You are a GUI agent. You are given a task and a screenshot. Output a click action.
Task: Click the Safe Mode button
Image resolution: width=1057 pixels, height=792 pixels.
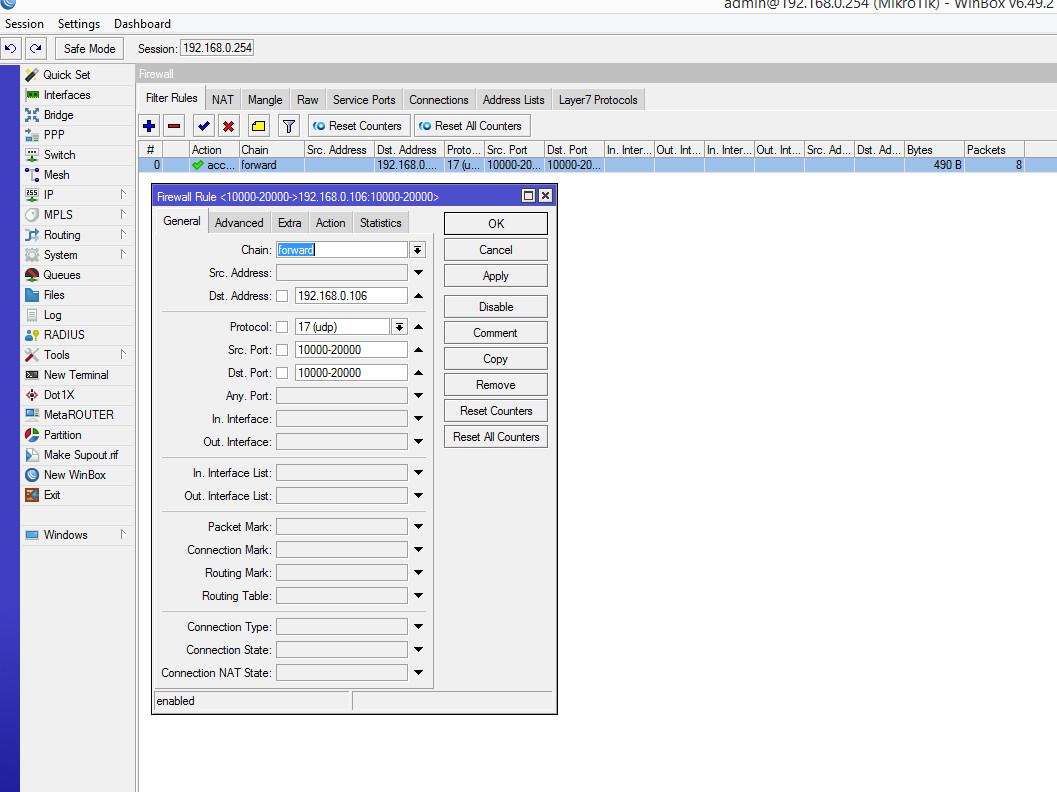90,49
